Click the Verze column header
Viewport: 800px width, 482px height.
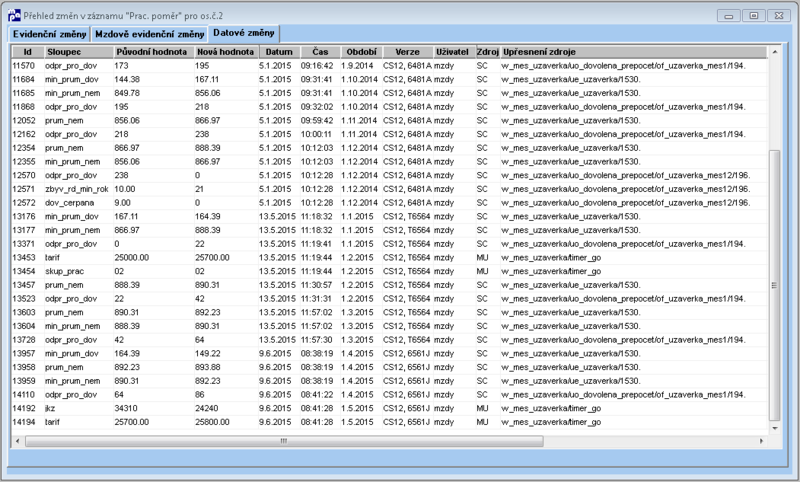[408, 52]
